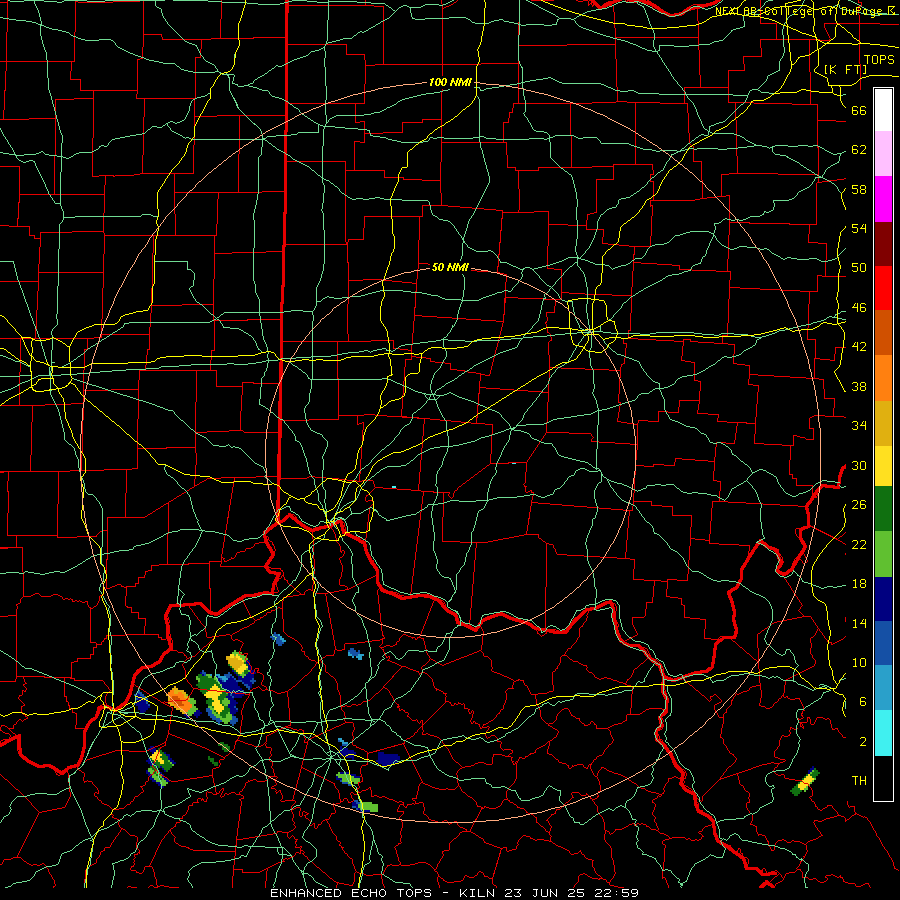Click the '10' scale value
Screen dimensions: 900x900
[859, 662]
